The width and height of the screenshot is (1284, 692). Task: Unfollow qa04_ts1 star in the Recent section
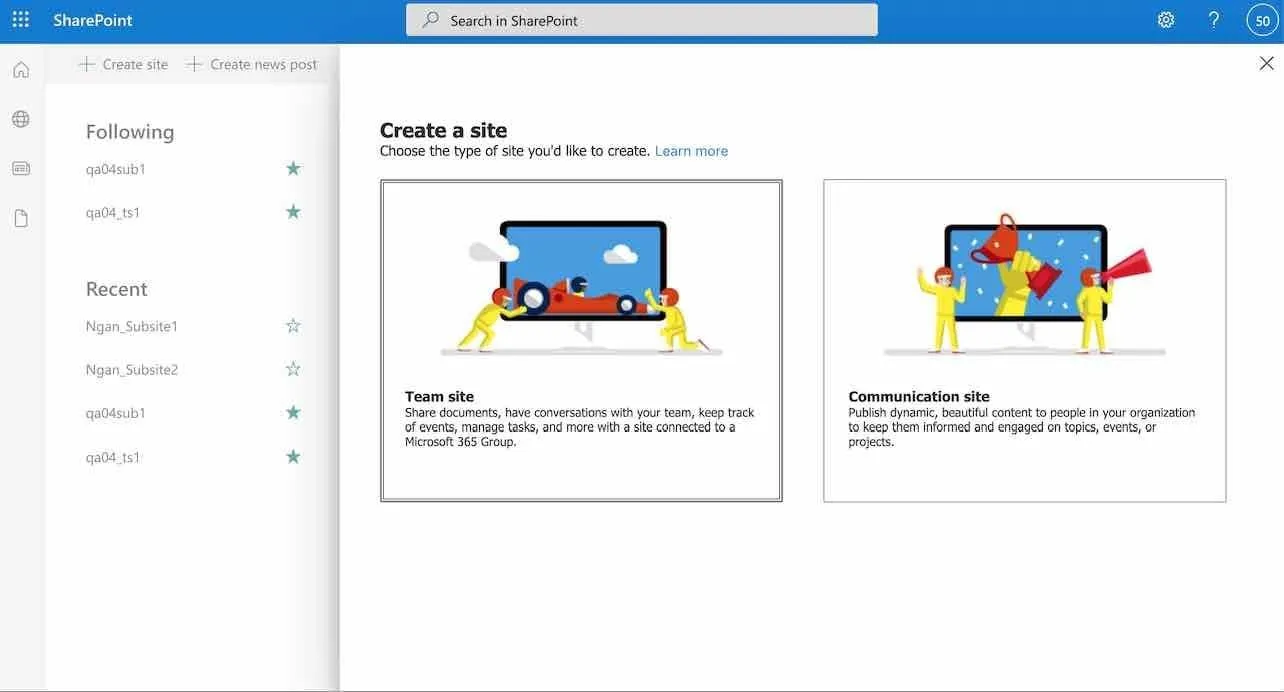[x=293, y=457]
